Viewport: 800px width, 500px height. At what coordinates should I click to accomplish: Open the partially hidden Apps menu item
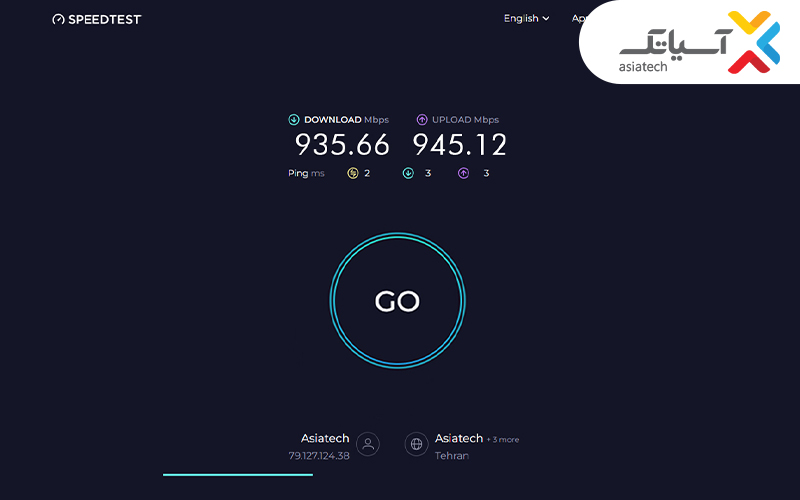(579, 18)
